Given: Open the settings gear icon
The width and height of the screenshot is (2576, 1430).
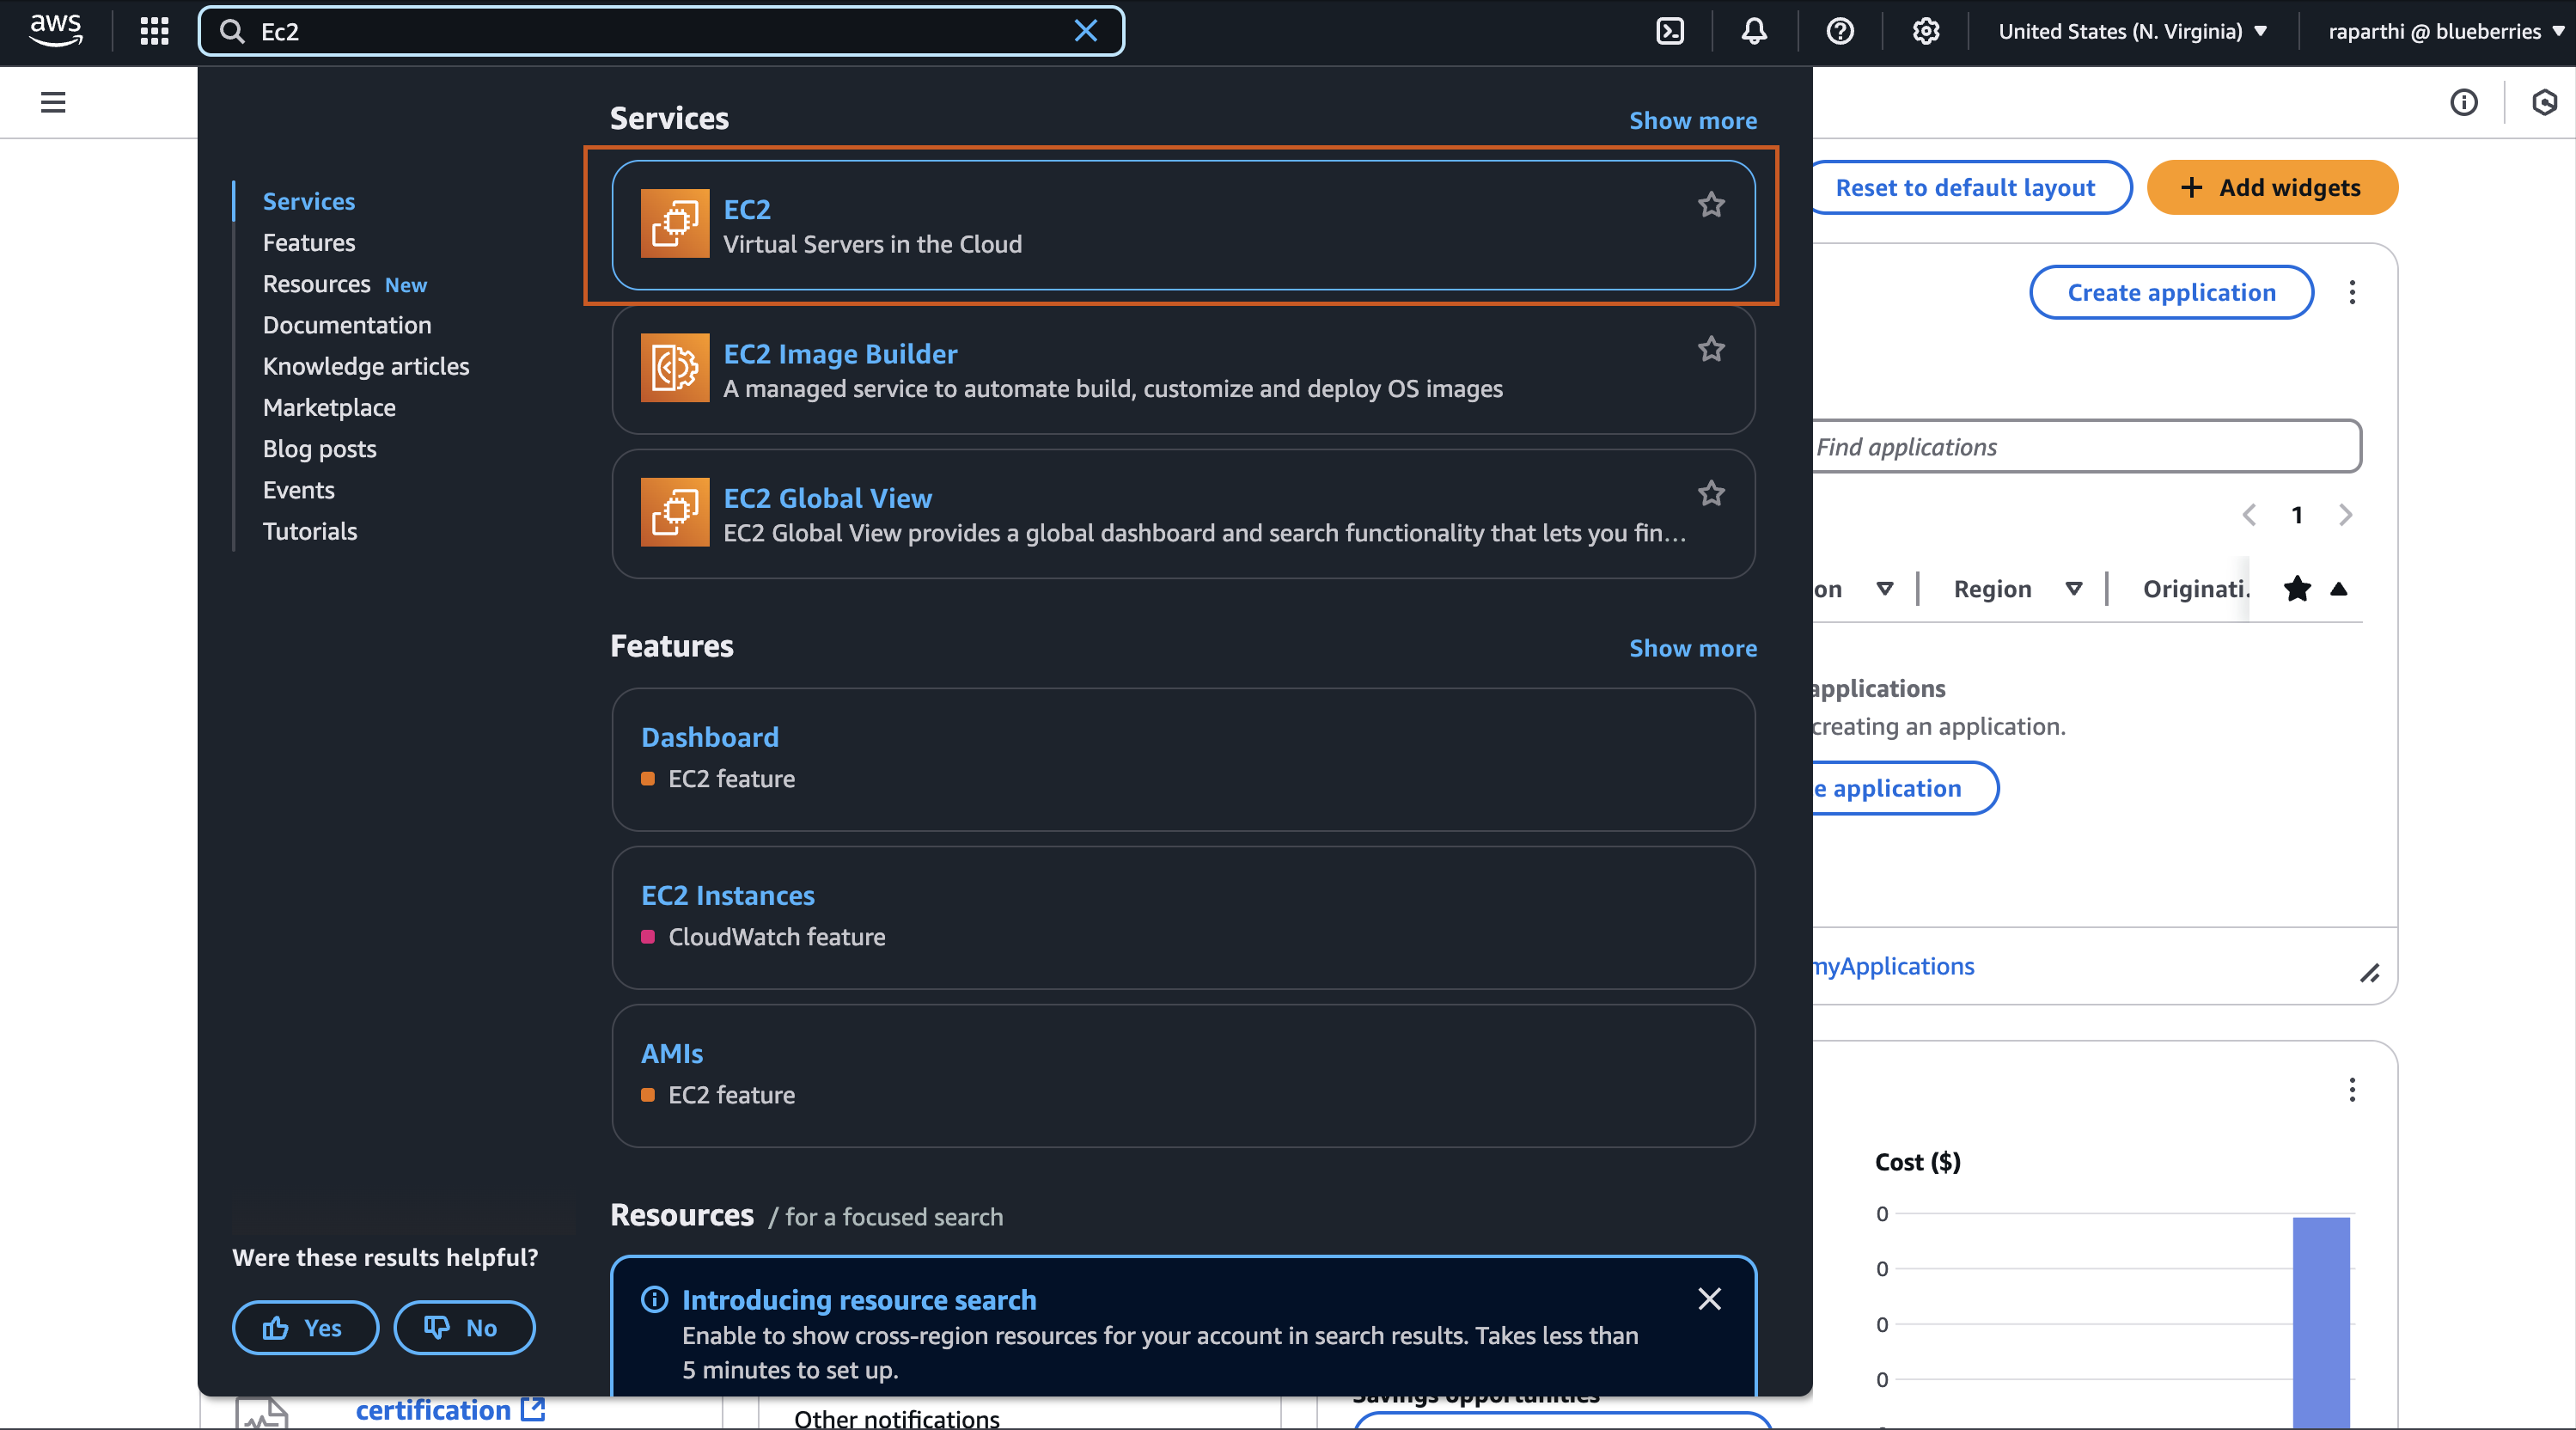Looking at the screenshot, I should pos(1926,31).
